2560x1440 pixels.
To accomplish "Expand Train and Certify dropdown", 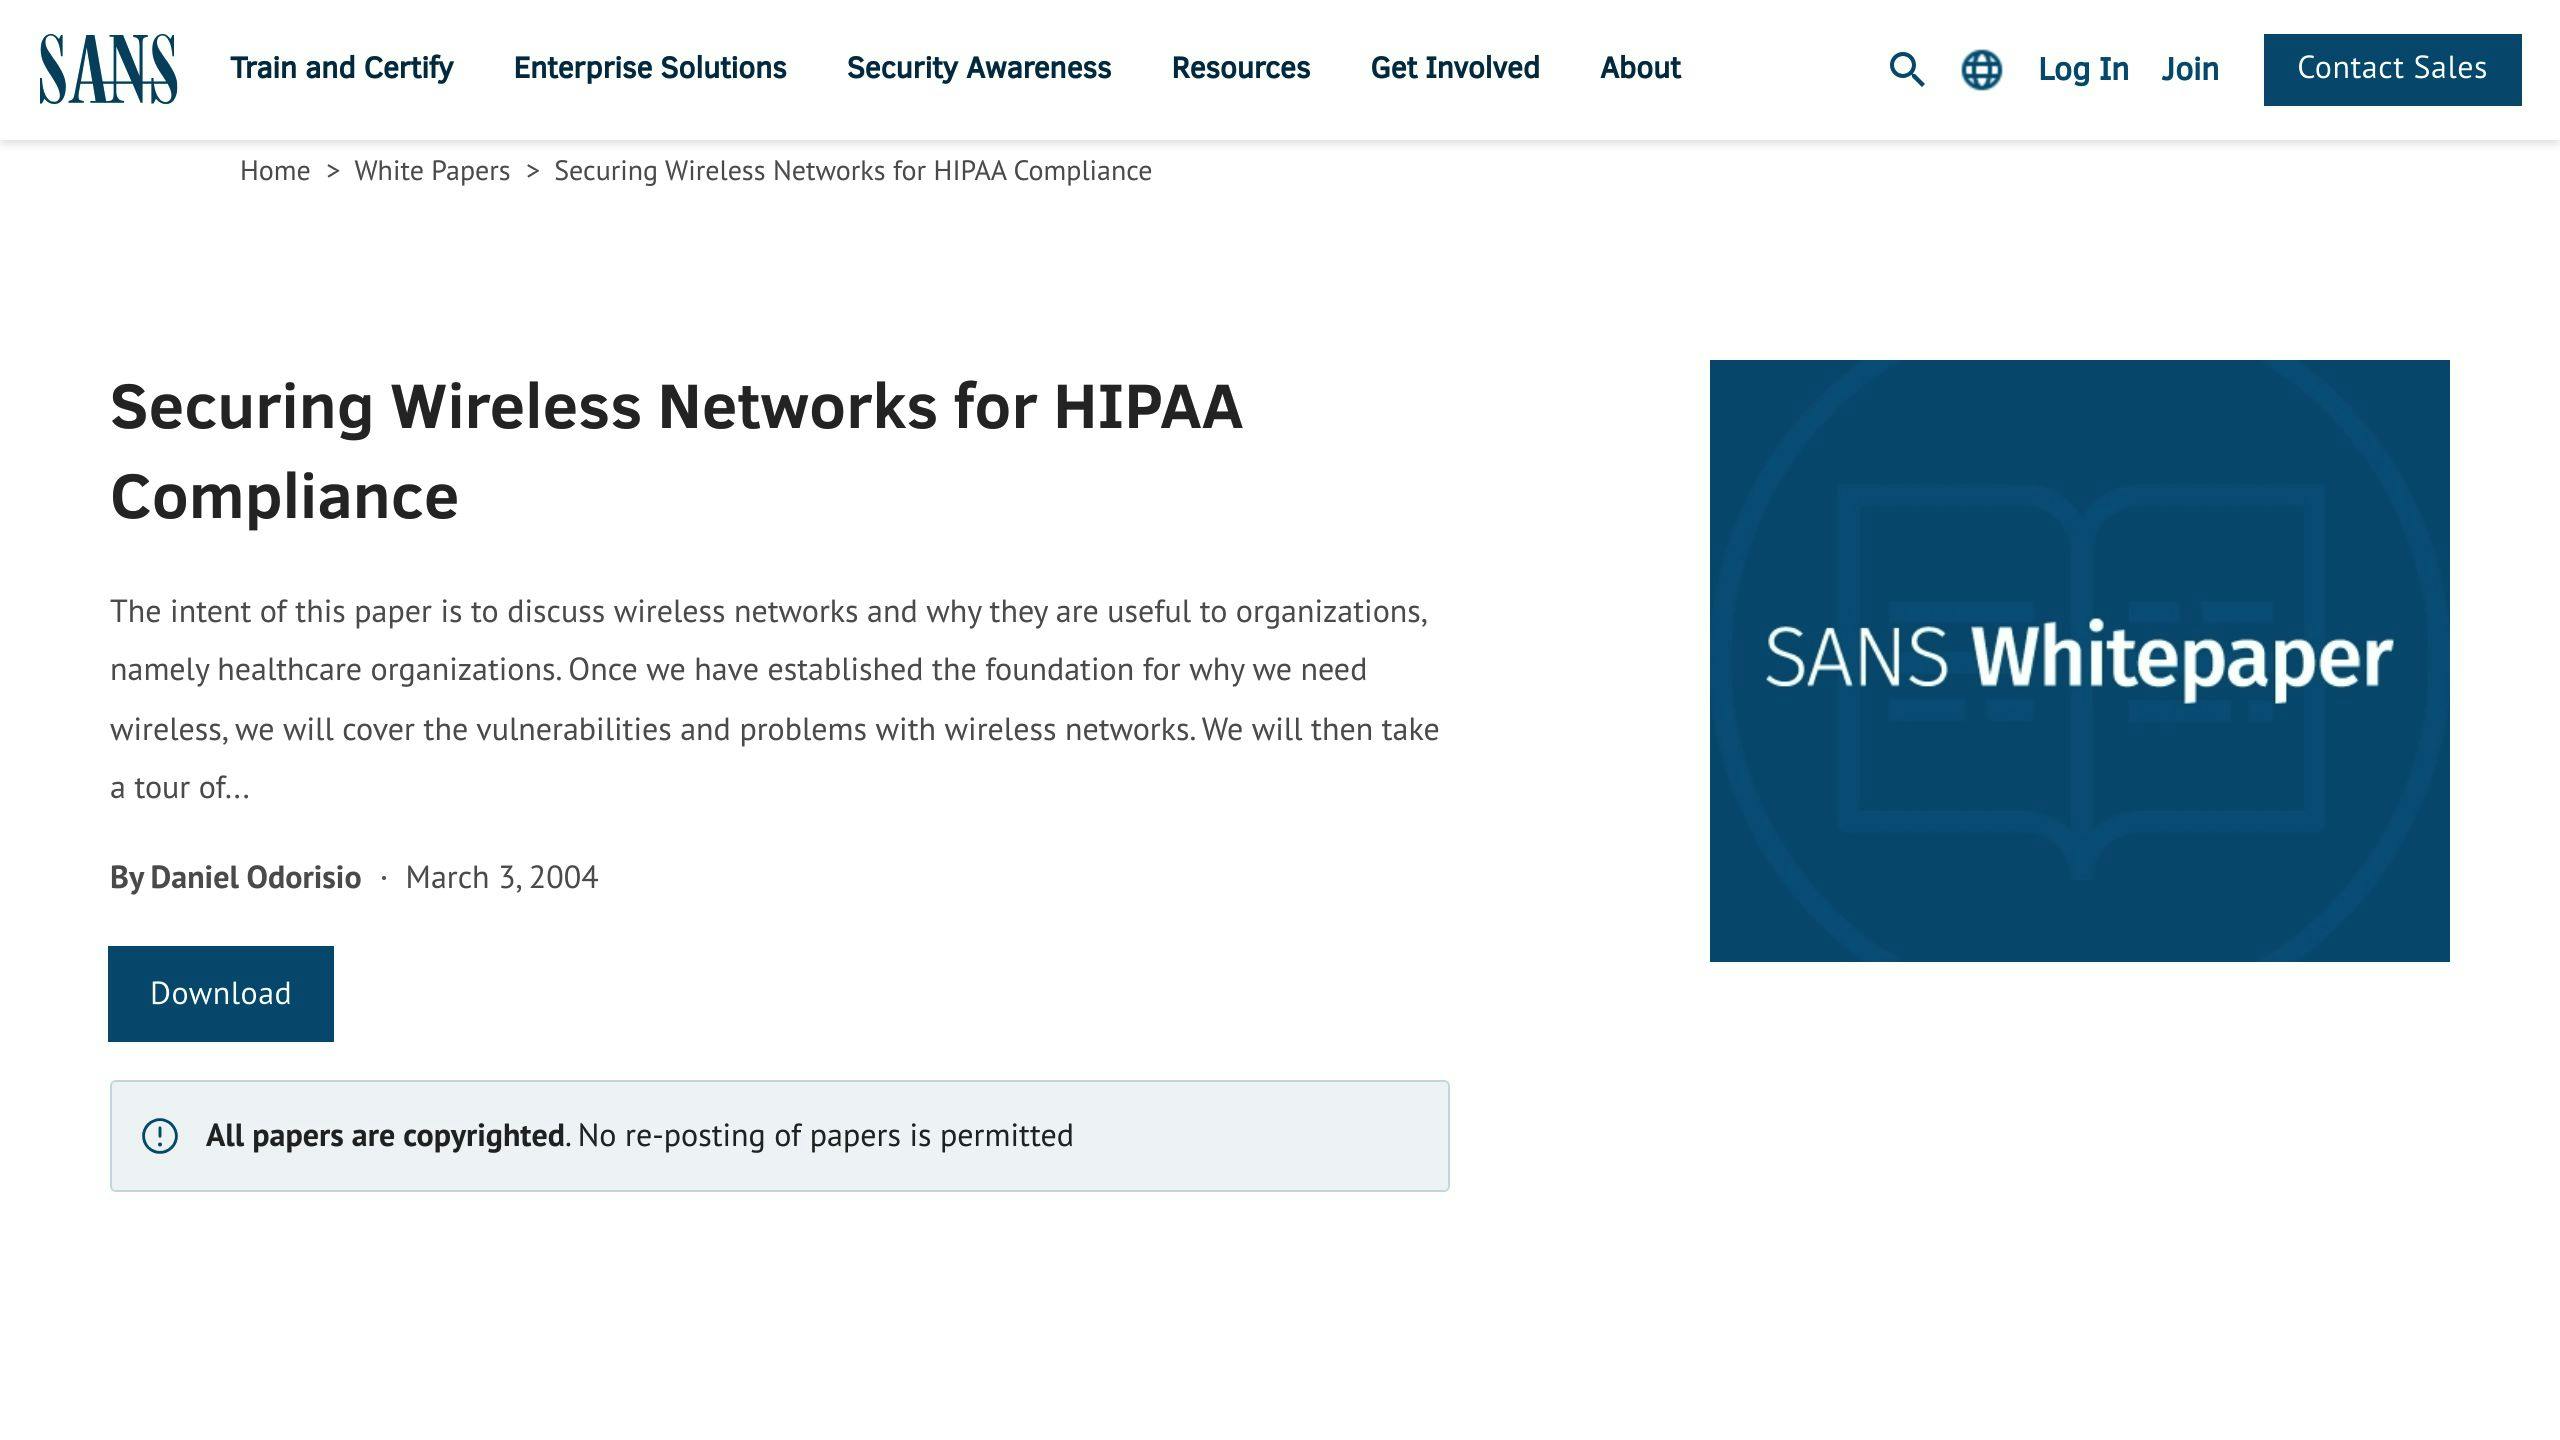I will click(x=341, y=67).
